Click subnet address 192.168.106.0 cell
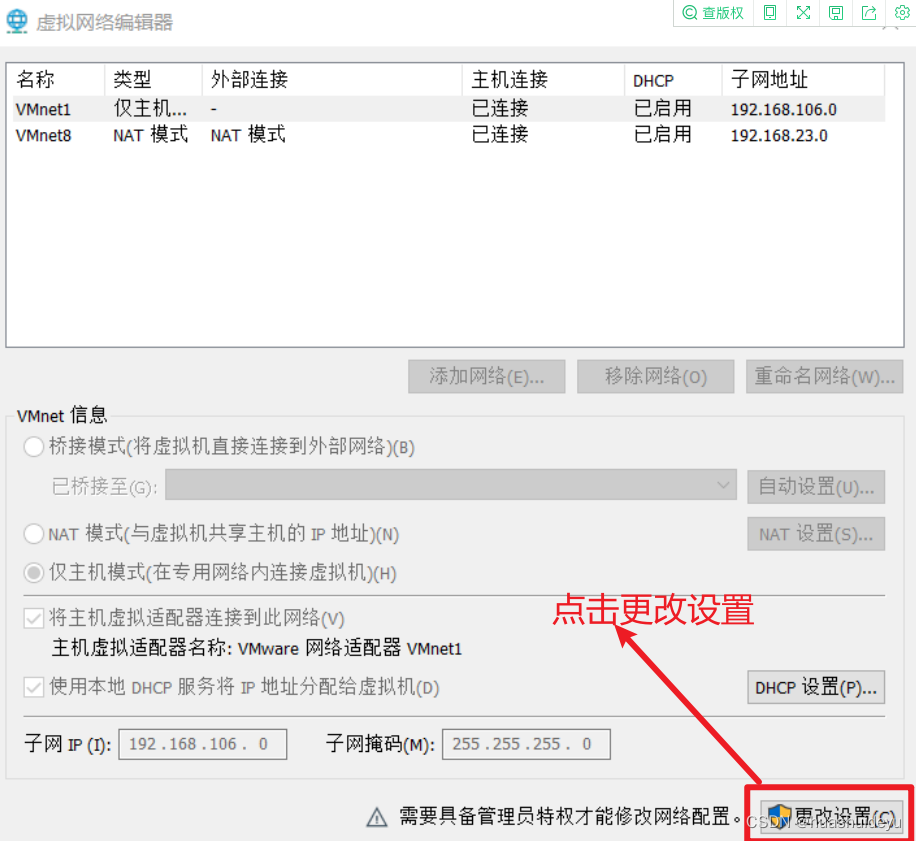 click(783, 109)
